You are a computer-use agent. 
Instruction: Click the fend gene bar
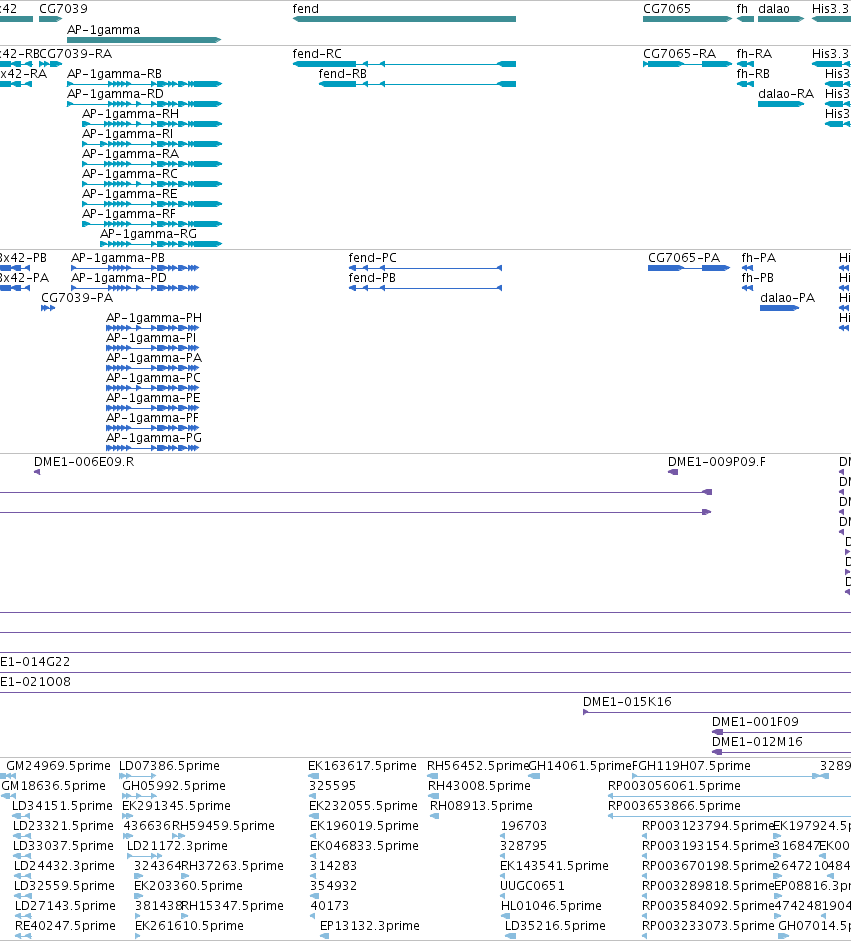(404, 19)
